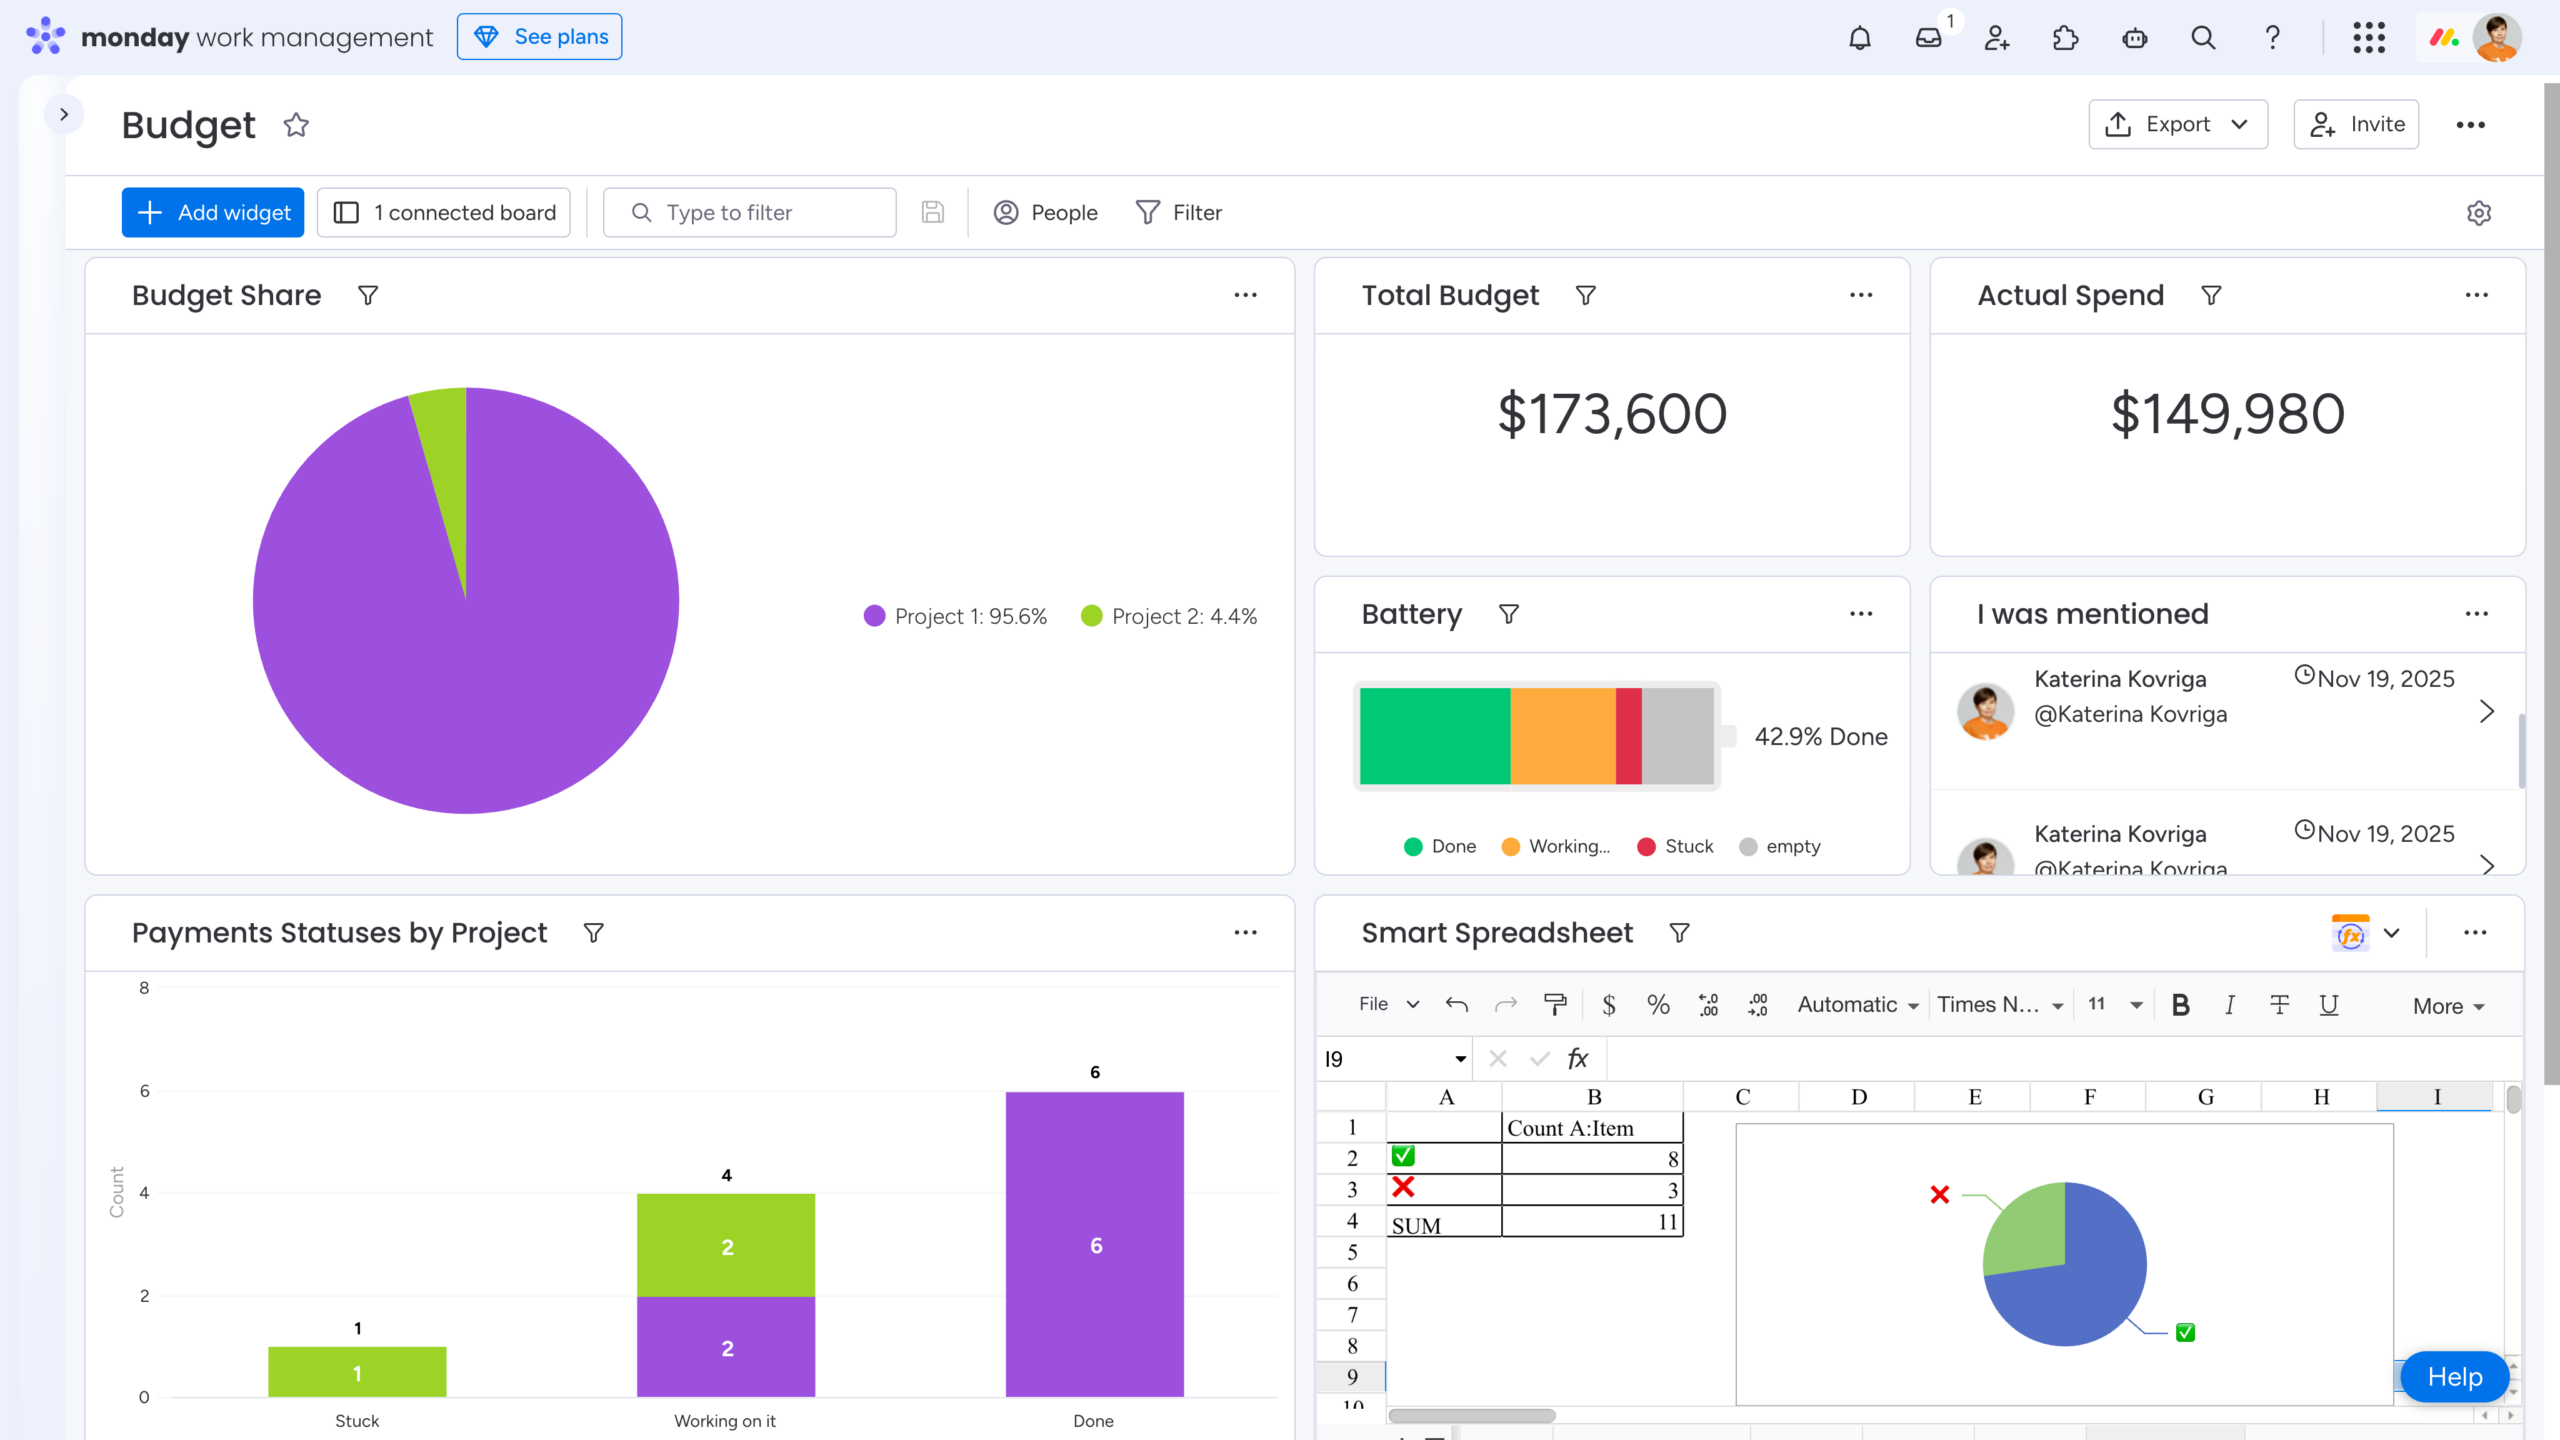Click the Type to filter input field
Viewport: 2560px width, 1440px height.
[x=748, y=212]
